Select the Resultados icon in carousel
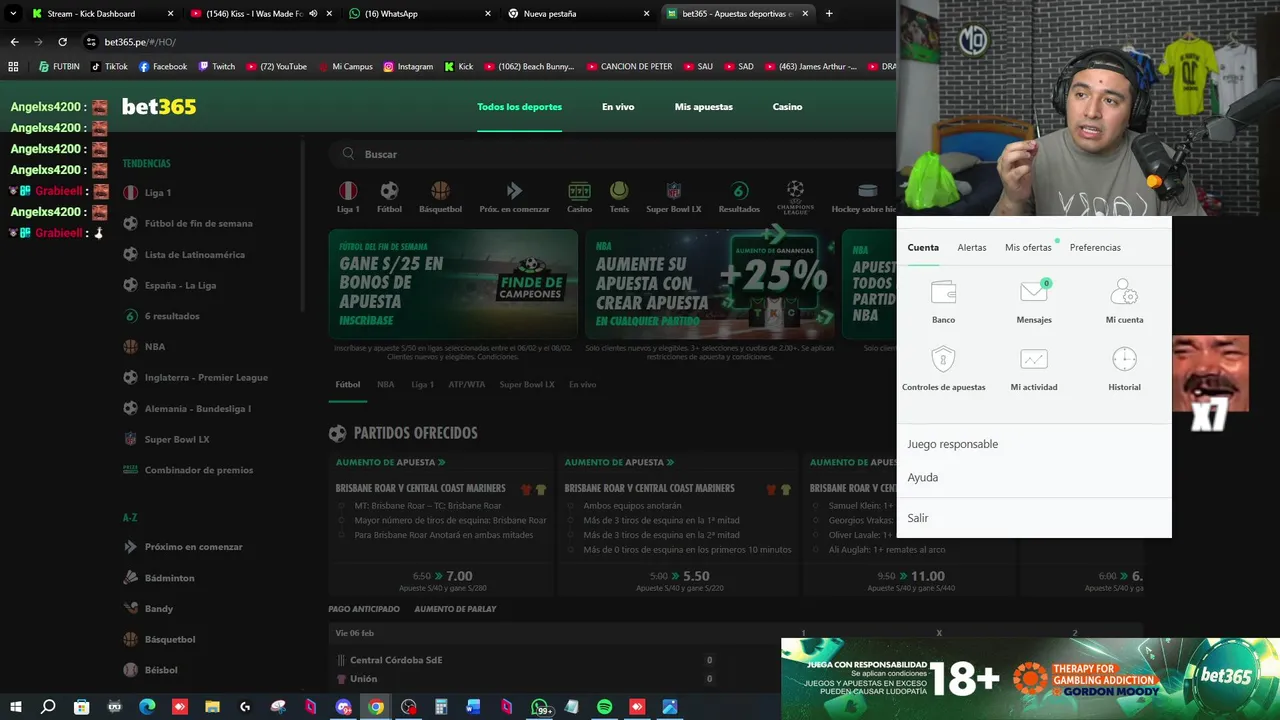Screen dimensions: 1280x720 pyautogui.click(x=739, y=191)
